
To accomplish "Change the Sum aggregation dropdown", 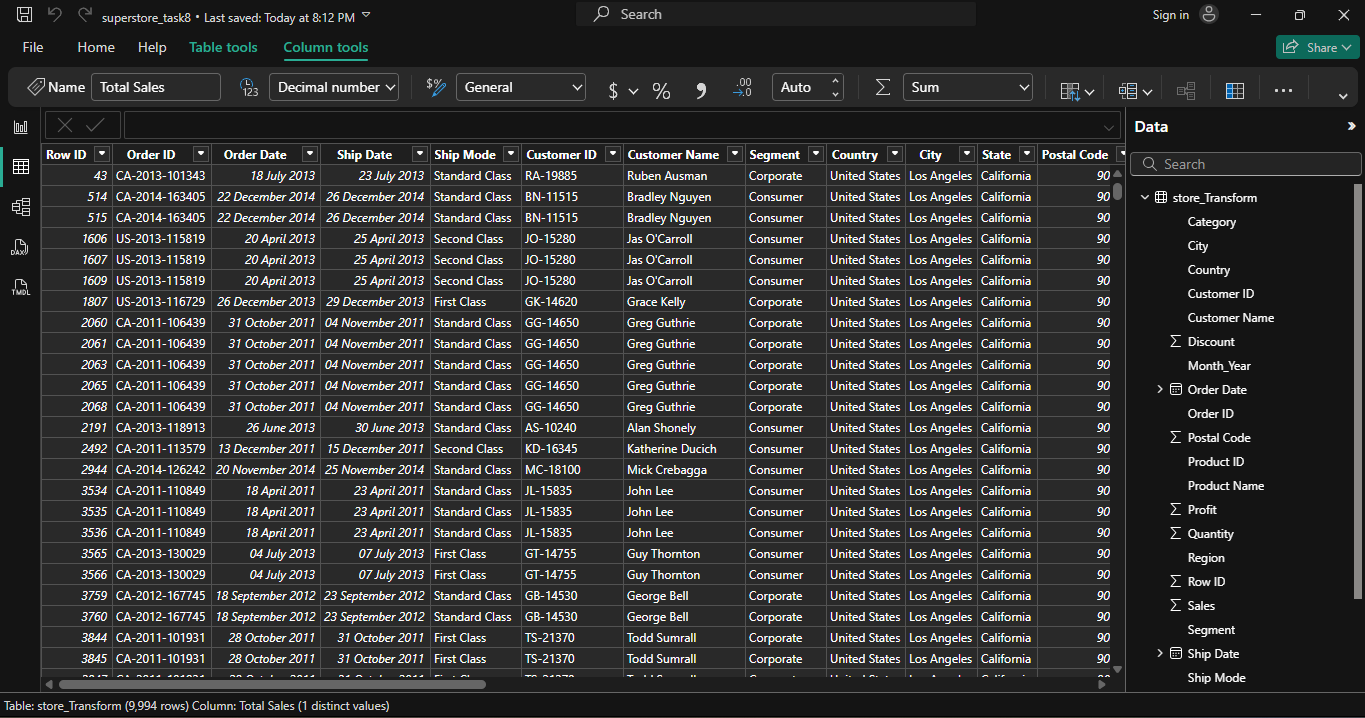I will click(966, 87).
